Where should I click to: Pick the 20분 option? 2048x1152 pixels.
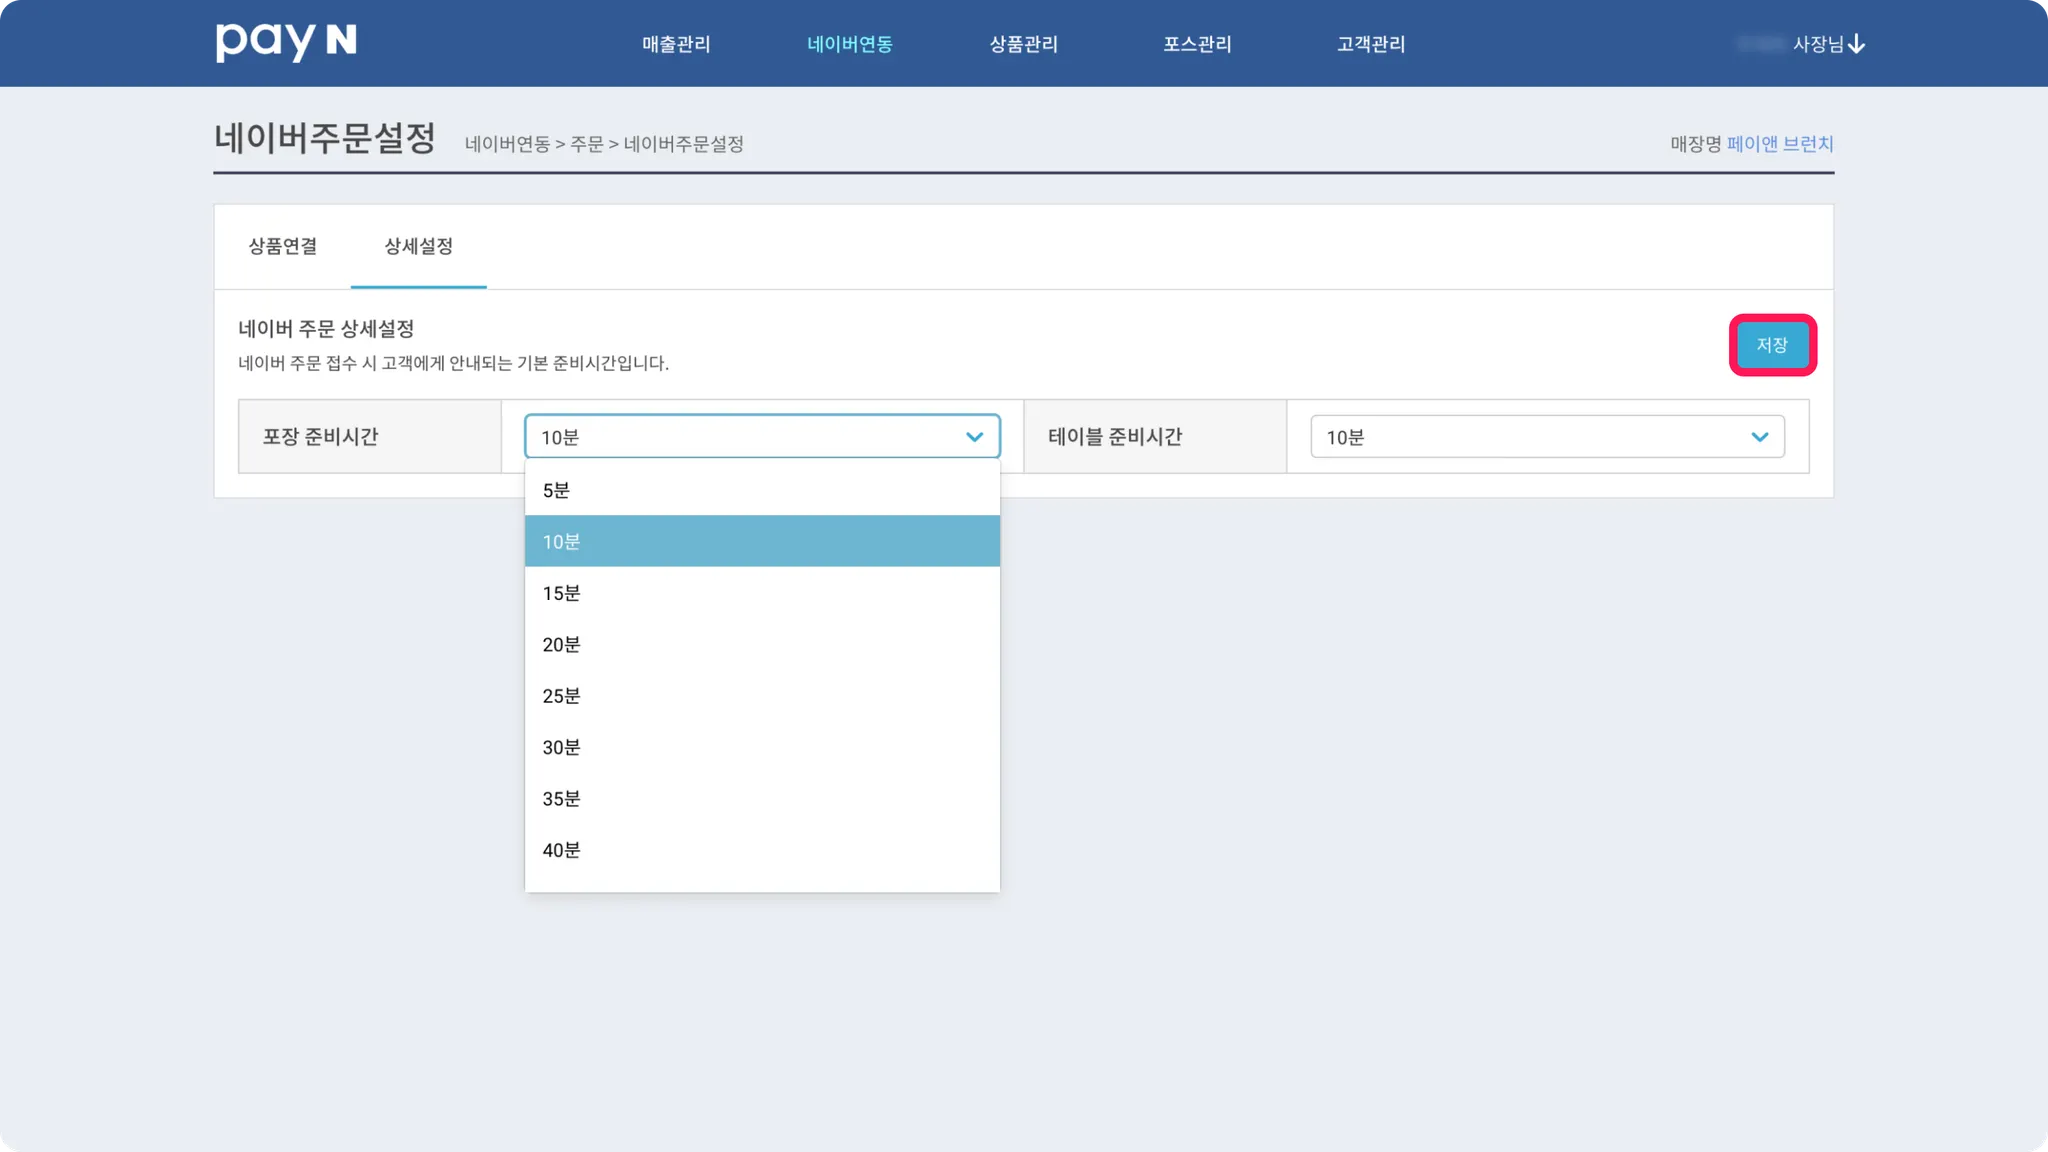[x=761, y=644]
